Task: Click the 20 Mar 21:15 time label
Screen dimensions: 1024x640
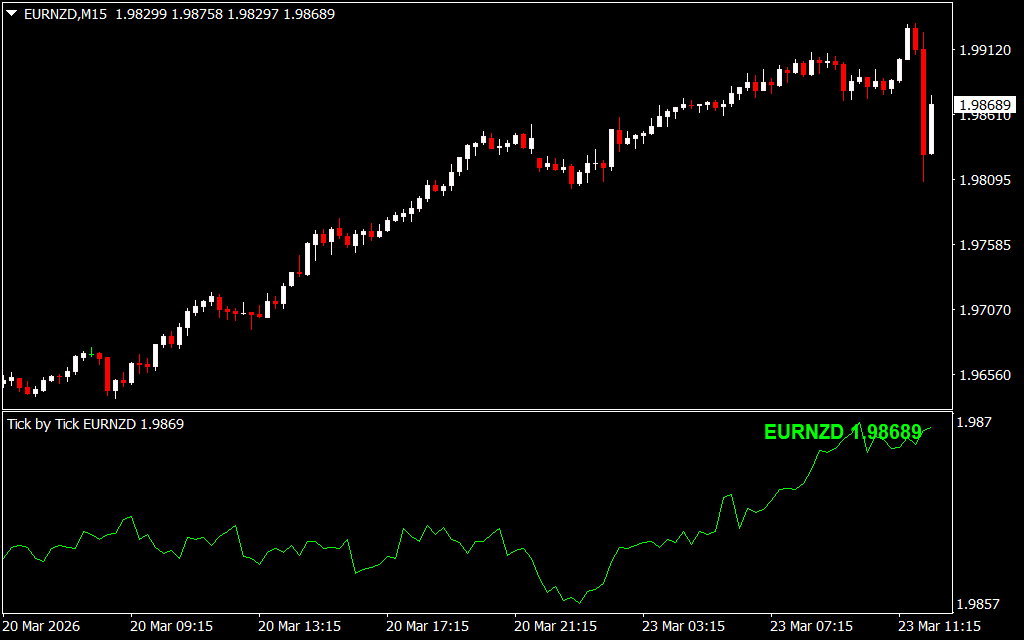Action: (x=555, y=626)
